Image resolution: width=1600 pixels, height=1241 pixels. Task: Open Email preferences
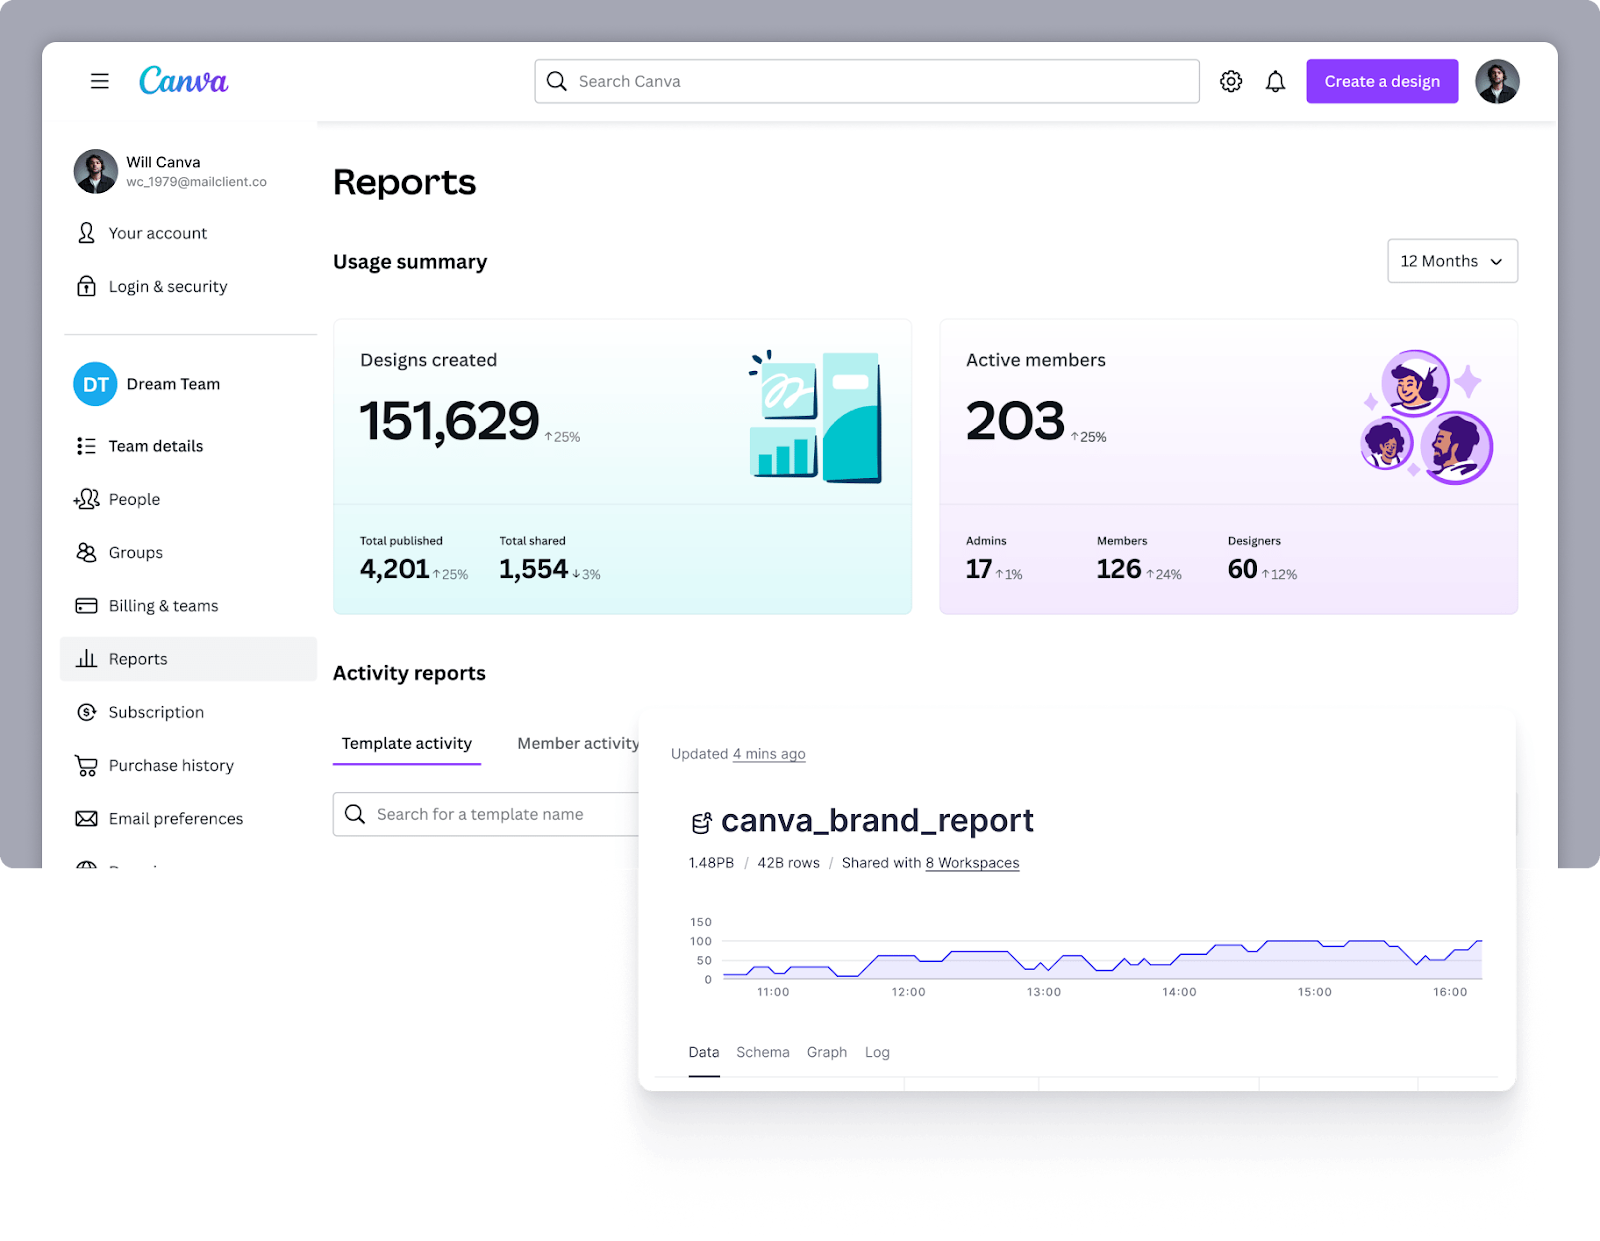point(176,819)
